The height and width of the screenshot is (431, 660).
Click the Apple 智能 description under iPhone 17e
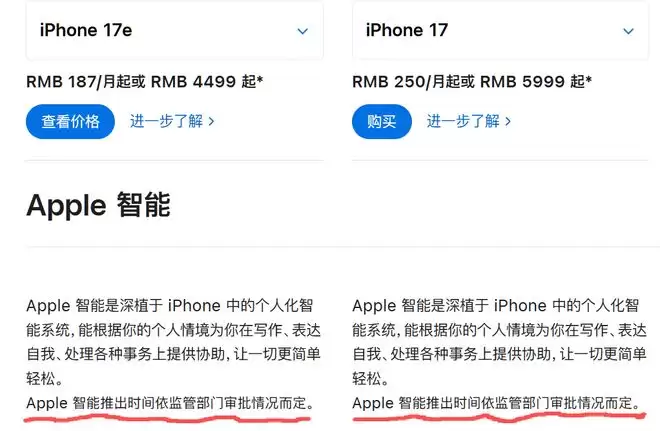[173, 342]
